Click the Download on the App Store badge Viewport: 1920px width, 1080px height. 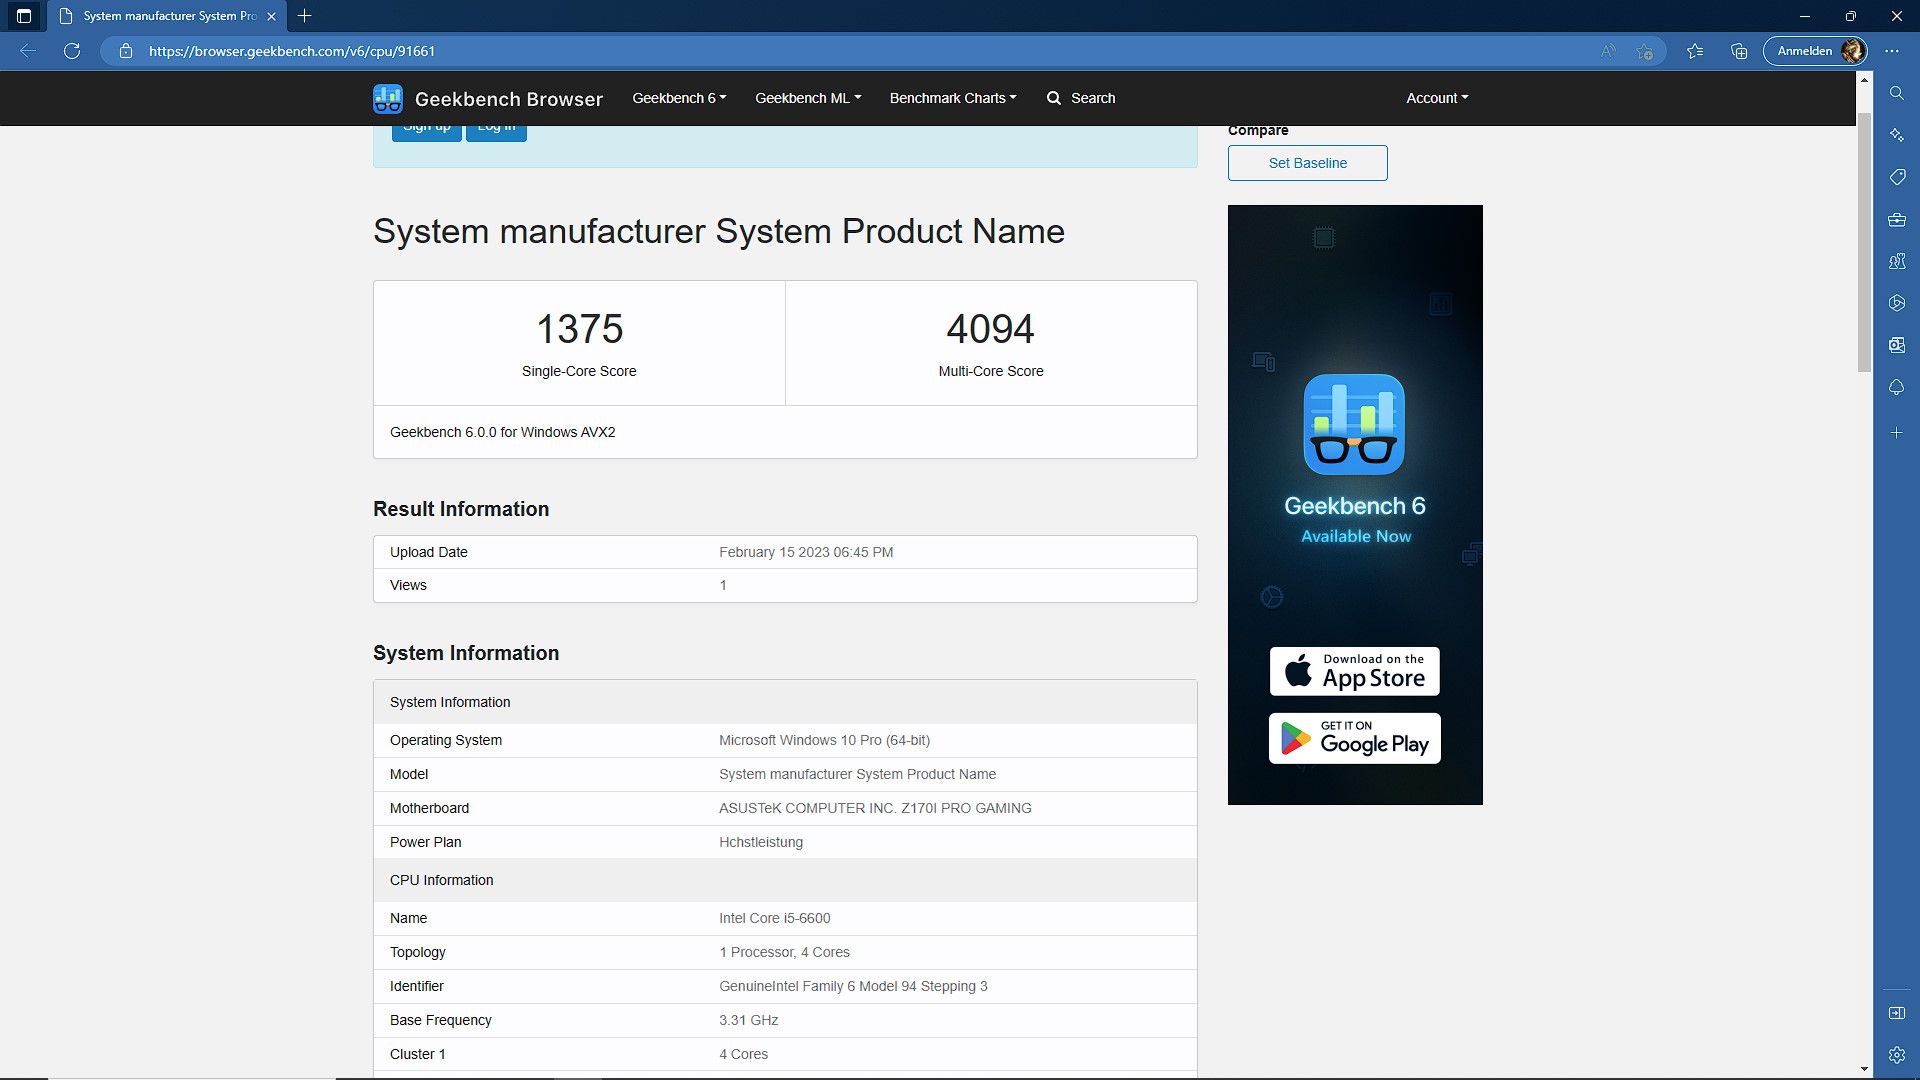pos(1354,671)
